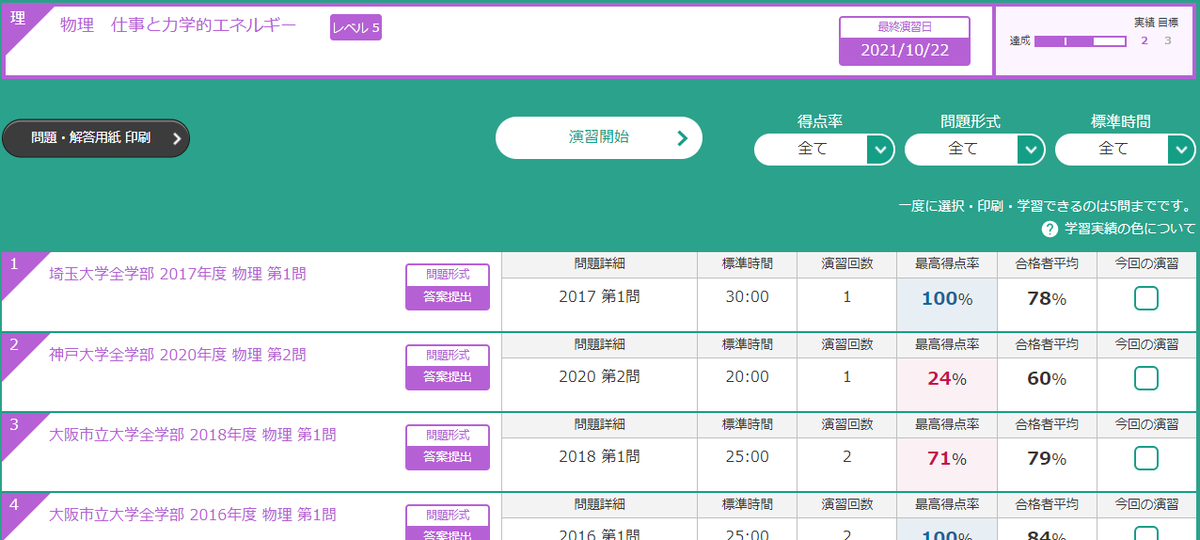Screen dimensions: 1200x540
Task: Click 71% highest score in 大阪市立大学 2018 row
Action: coord(946,458)
